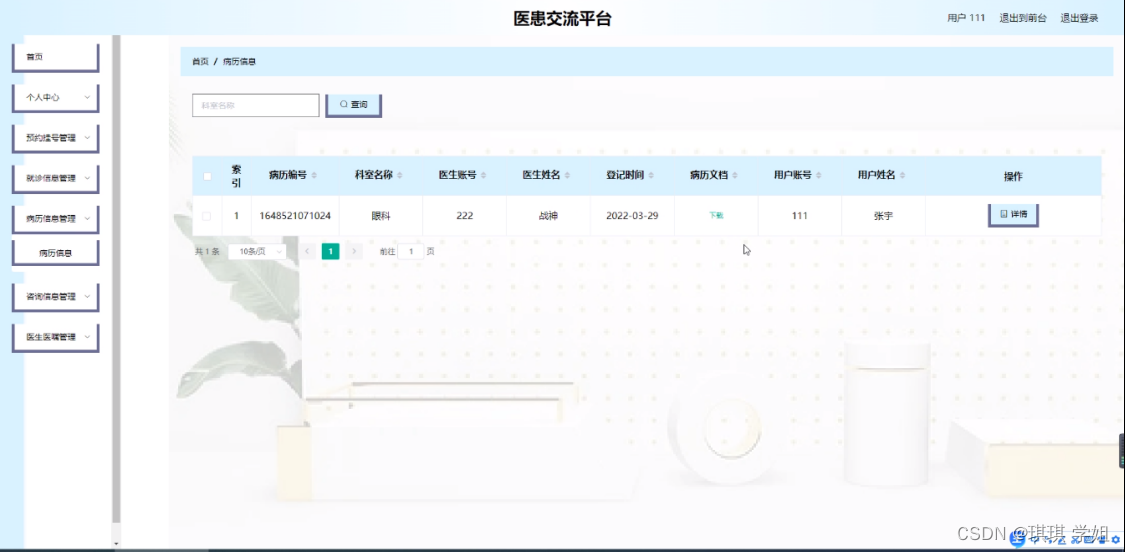This screenshot has width=1125, height=552.
Task: Expand the 预约挂号管理 menu
Action: pyautogui.click(x=55, y=138)
